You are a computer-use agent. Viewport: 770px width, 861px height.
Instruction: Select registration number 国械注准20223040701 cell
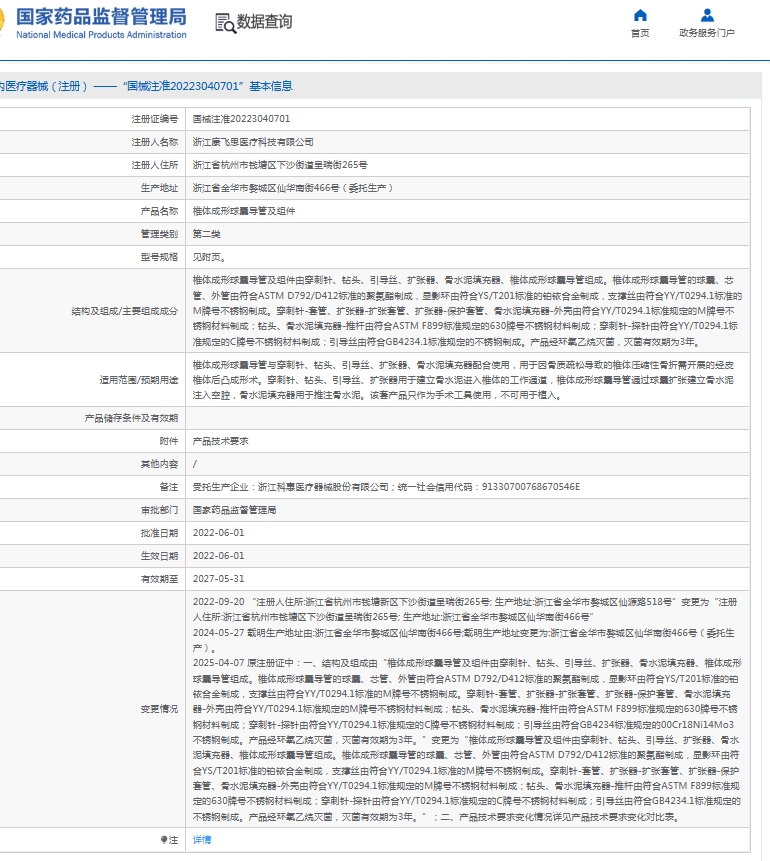coord(241,119)
